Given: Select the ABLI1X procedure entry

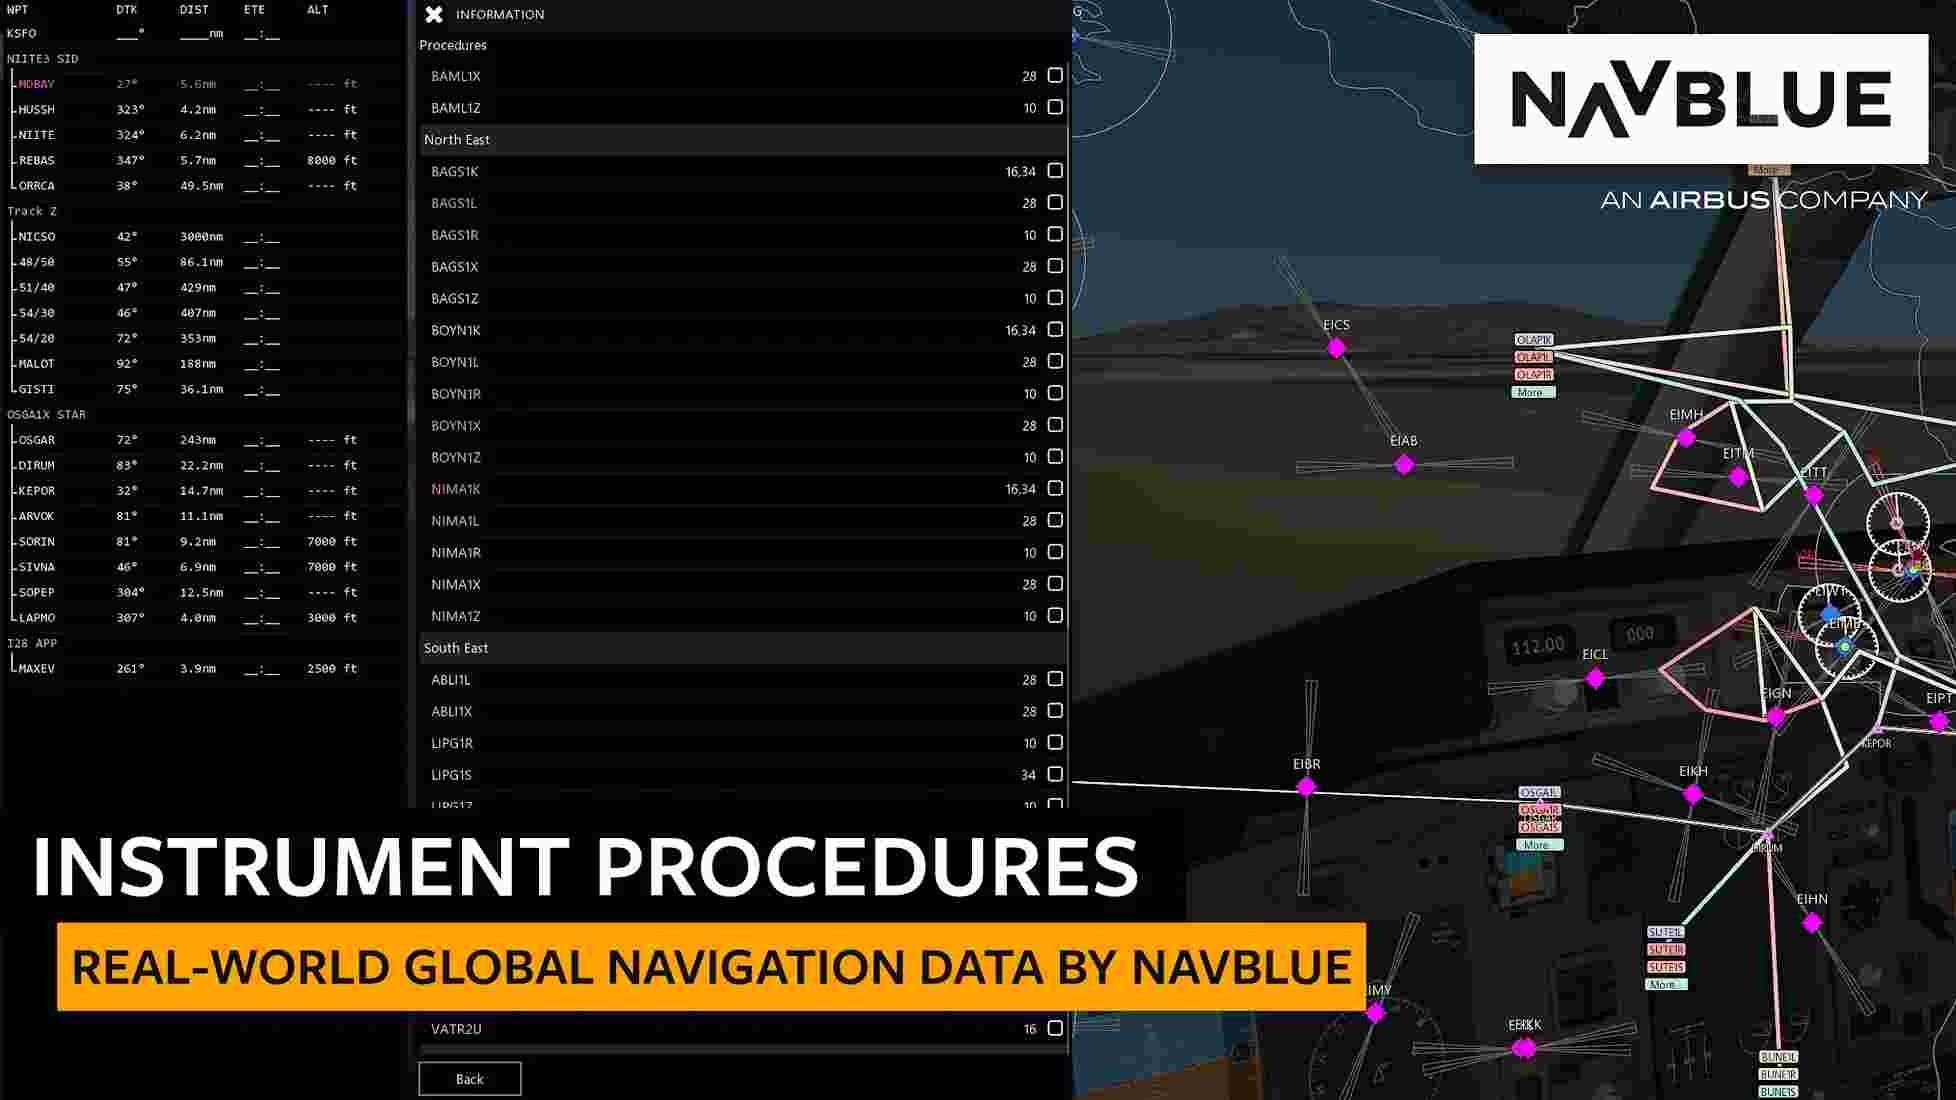Looking at the screenshot, I should coord(451,711).
